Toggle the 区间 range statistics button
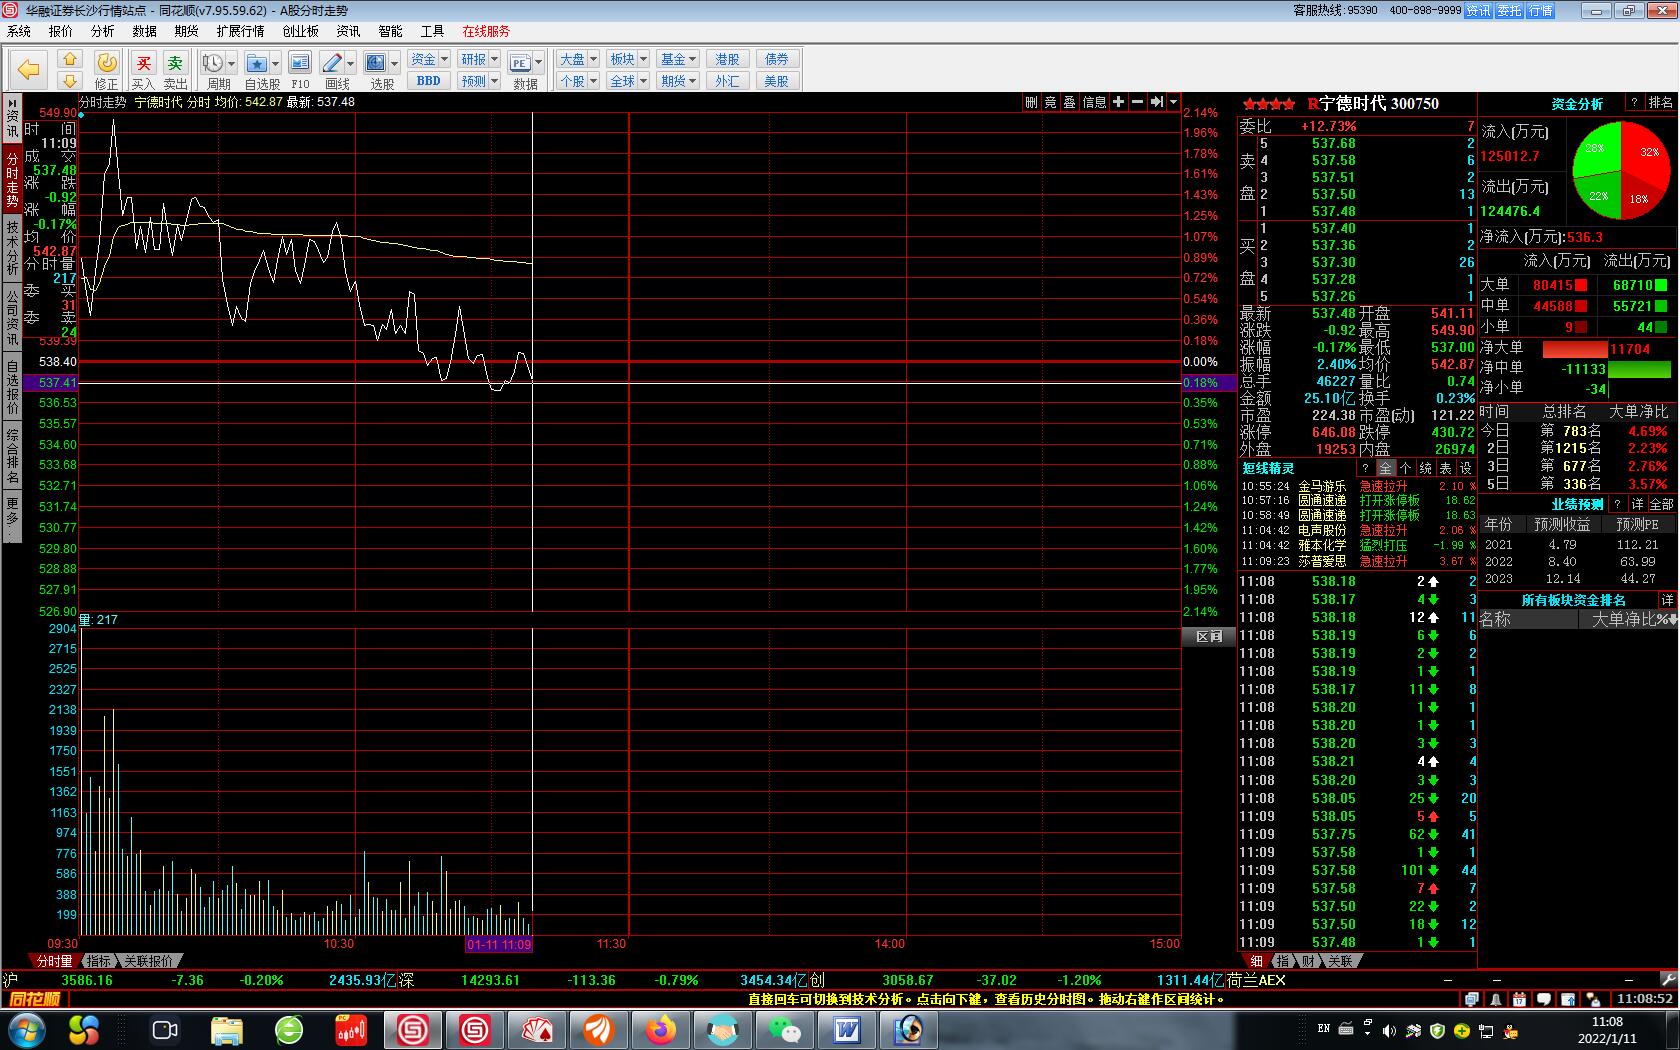The width and height of the screenshot is (1680, 1050). click(1209, 636)
